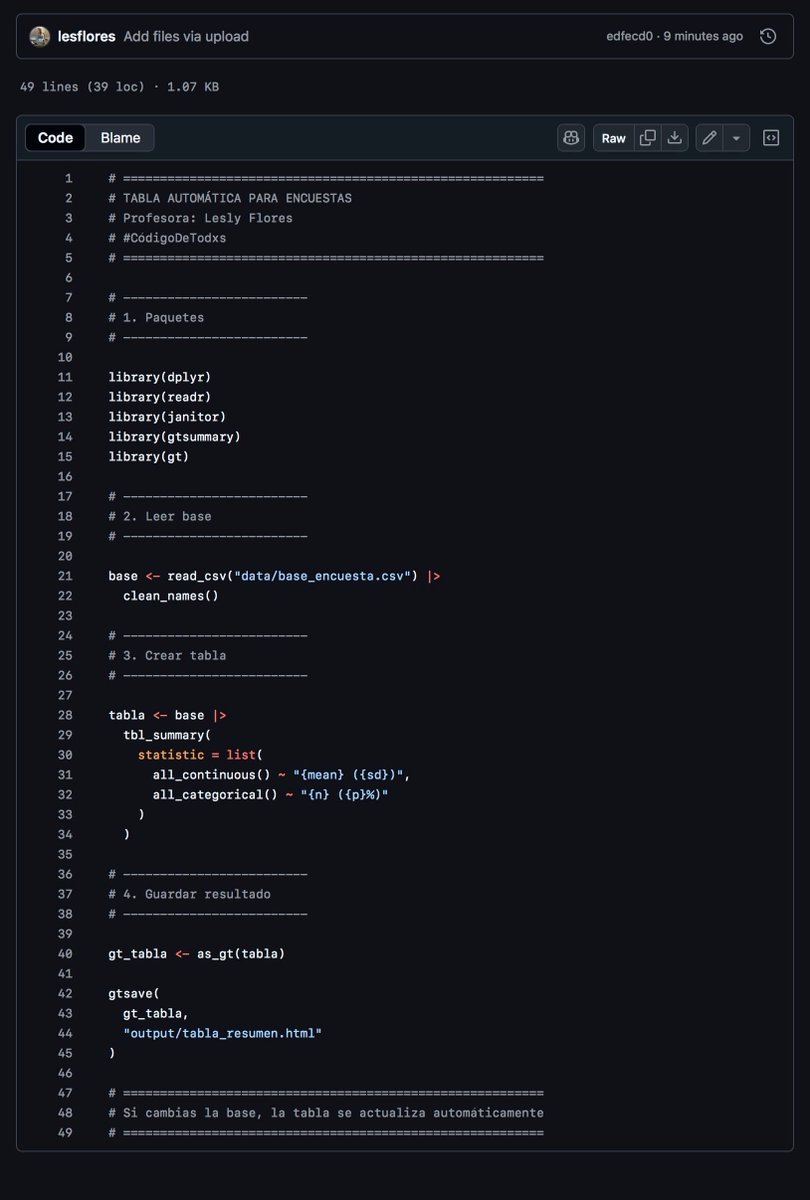Click the library(janitor) line

pyautogui.click(x=167, y=417)
